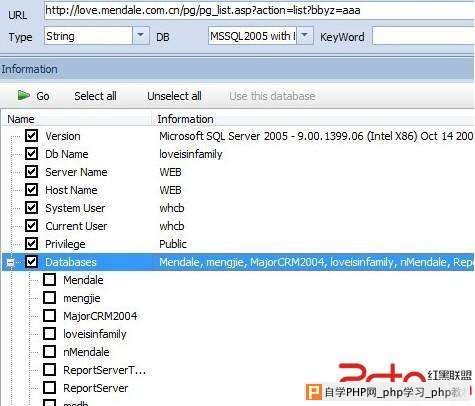This screenshot has width=475, height=406.
Task: Click the Unselect all button
Action: (174, 96)
